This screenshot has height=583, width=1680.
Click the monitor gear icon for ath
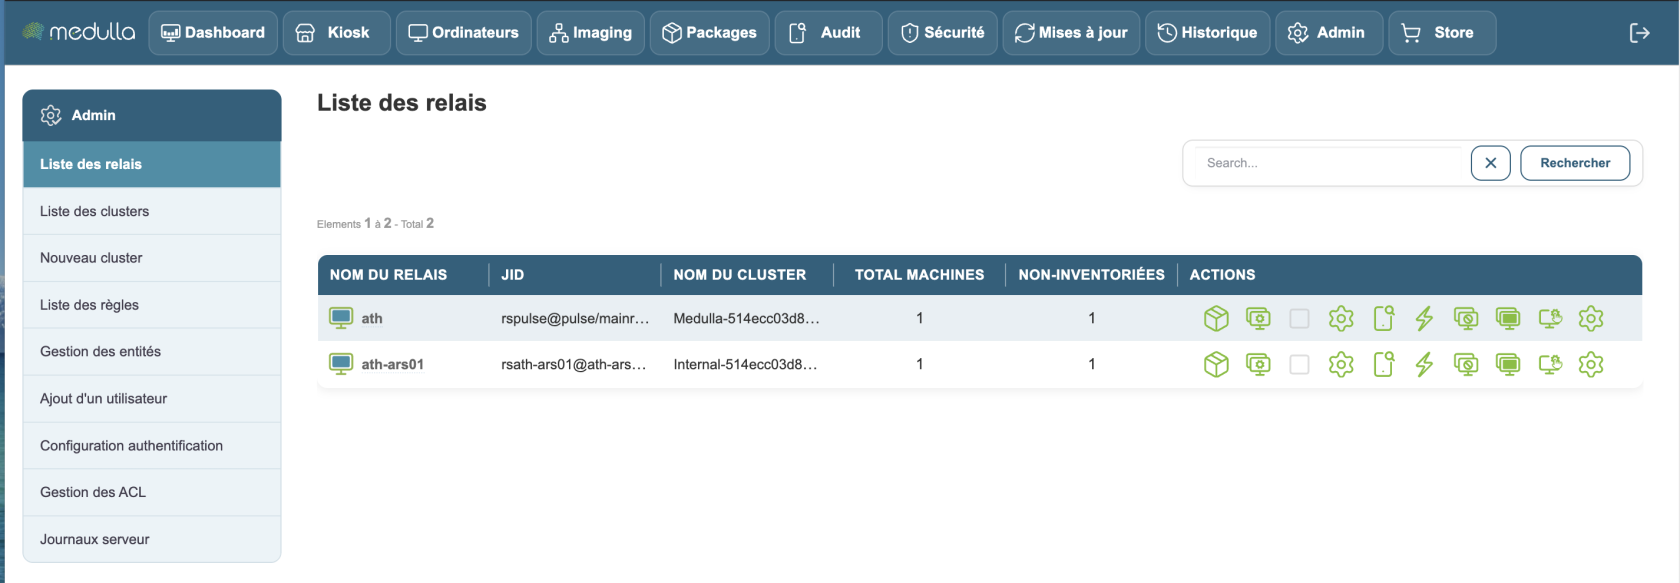pyautogui.click(x=1258, y=319)
